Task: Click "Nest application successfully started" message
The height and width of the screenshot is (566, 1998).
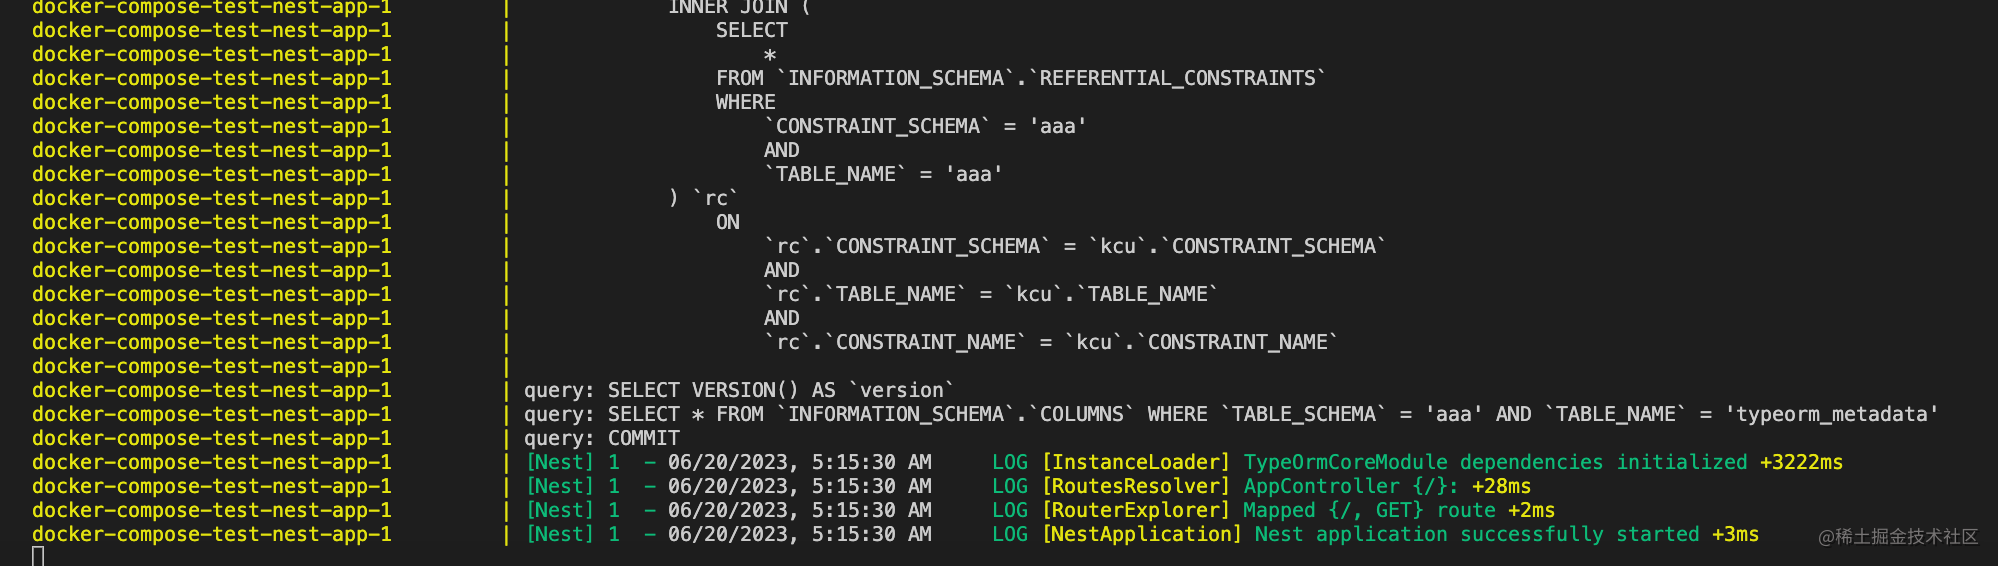Action: pyautogui.click(x=1476, y=534)
